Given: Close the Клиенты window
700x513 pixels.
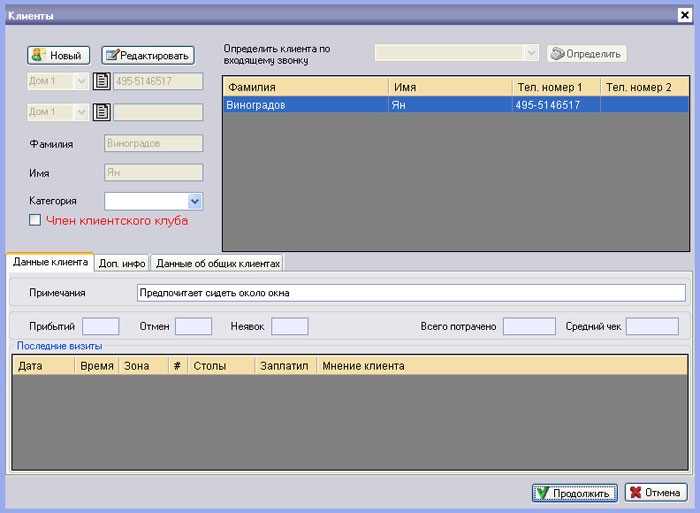Looking at the screenshot, I should [x=684, y=15].
